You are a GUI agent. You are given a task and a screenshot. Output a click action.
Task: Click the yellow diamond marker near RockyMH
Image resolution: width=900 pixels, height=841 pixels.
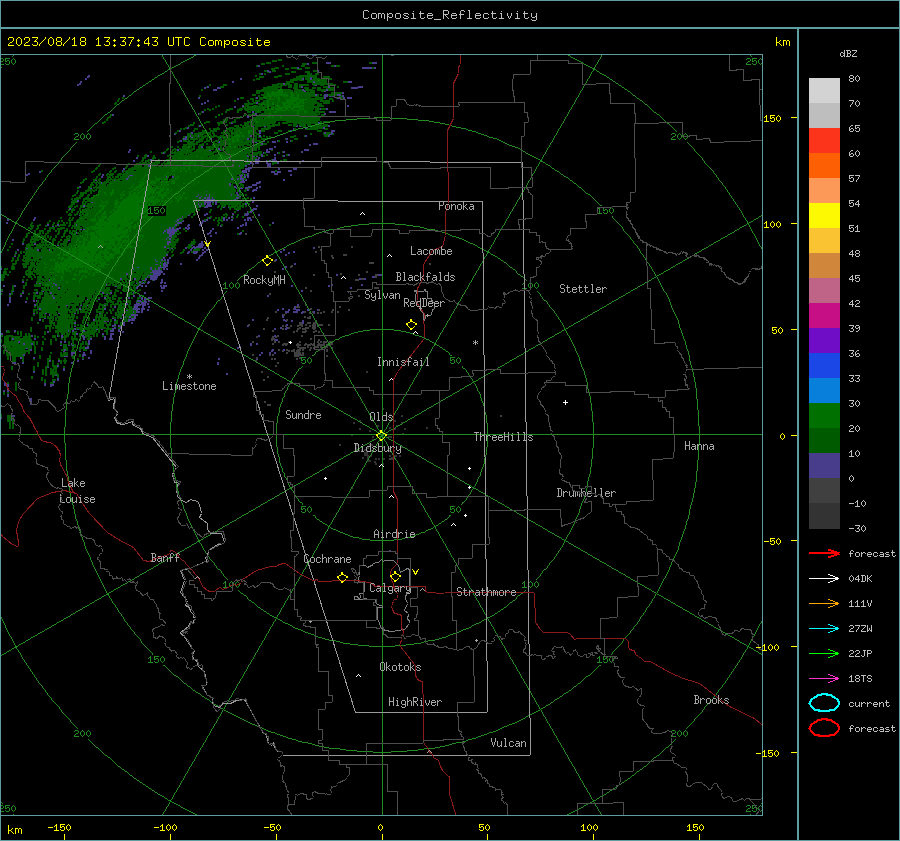point(267,261)
